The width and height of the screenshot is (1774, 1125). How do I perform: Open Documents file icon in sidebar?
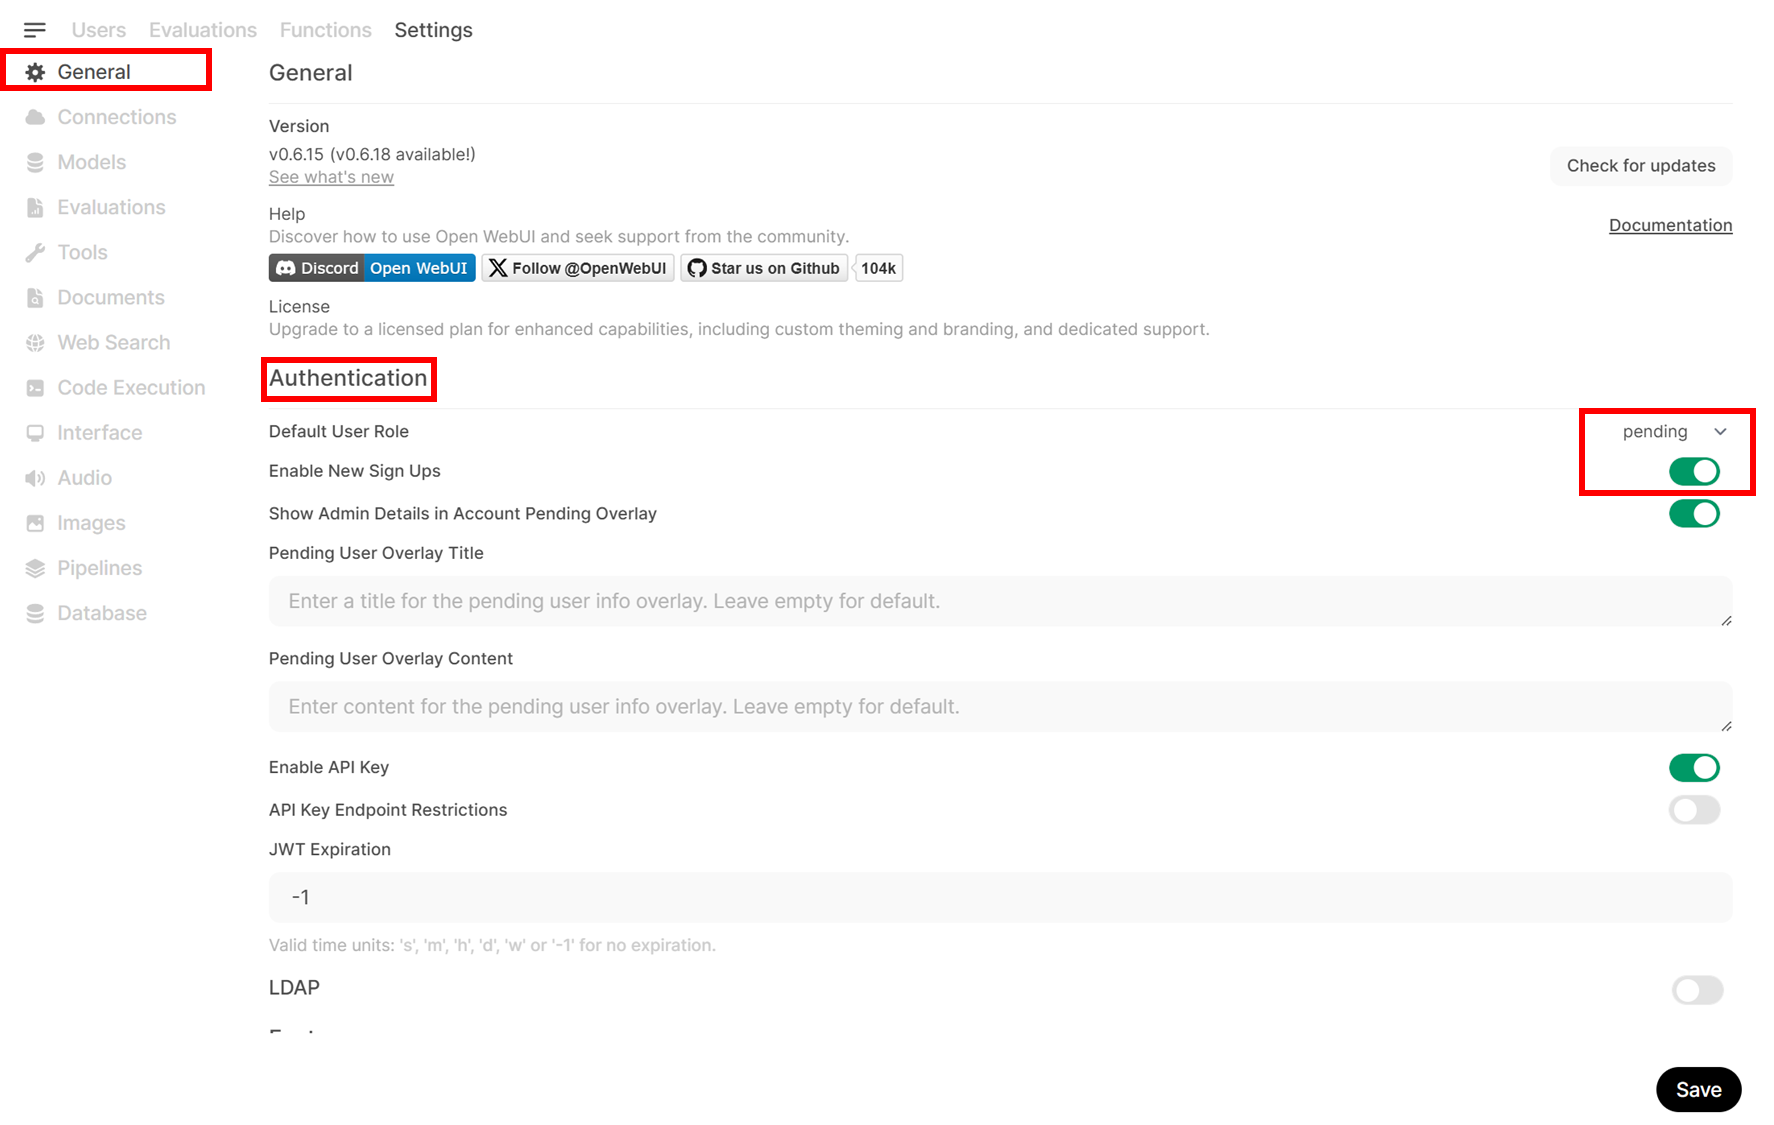[x=35, y=297]
